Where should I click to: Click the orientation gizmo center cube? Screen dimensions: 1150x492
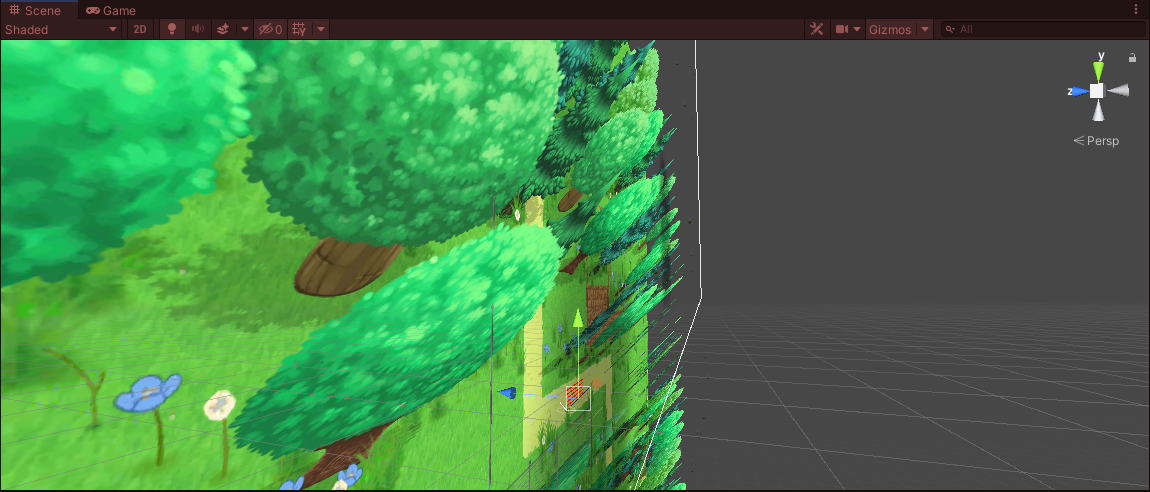(x=1096, y=90)
